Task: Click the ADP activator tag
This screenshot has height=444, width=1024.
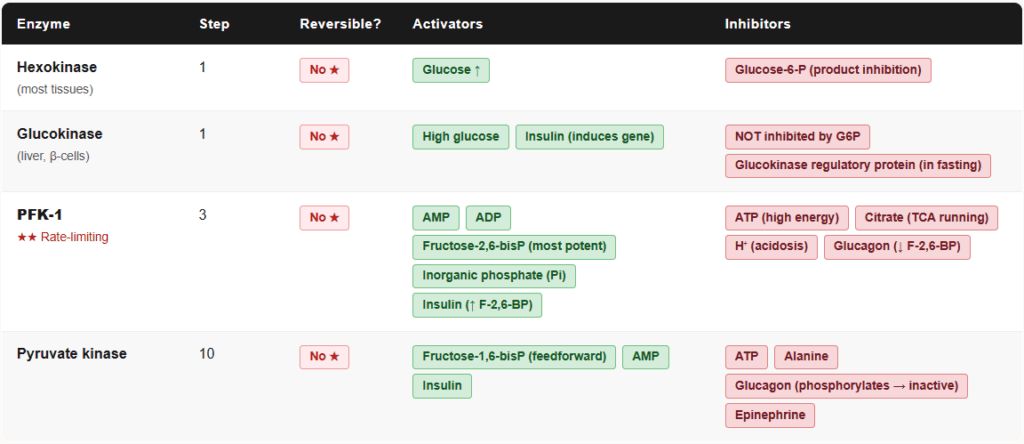Action: click(488, 218)
